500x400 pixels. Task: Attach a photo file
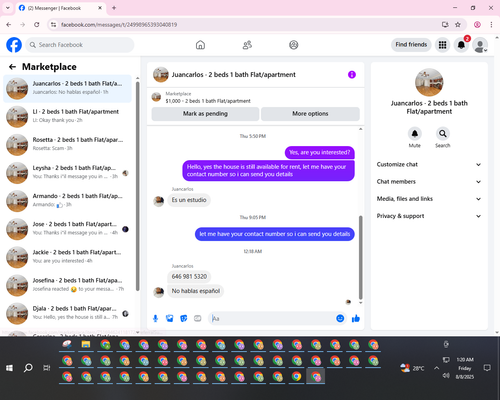click(x=170, y=319)
